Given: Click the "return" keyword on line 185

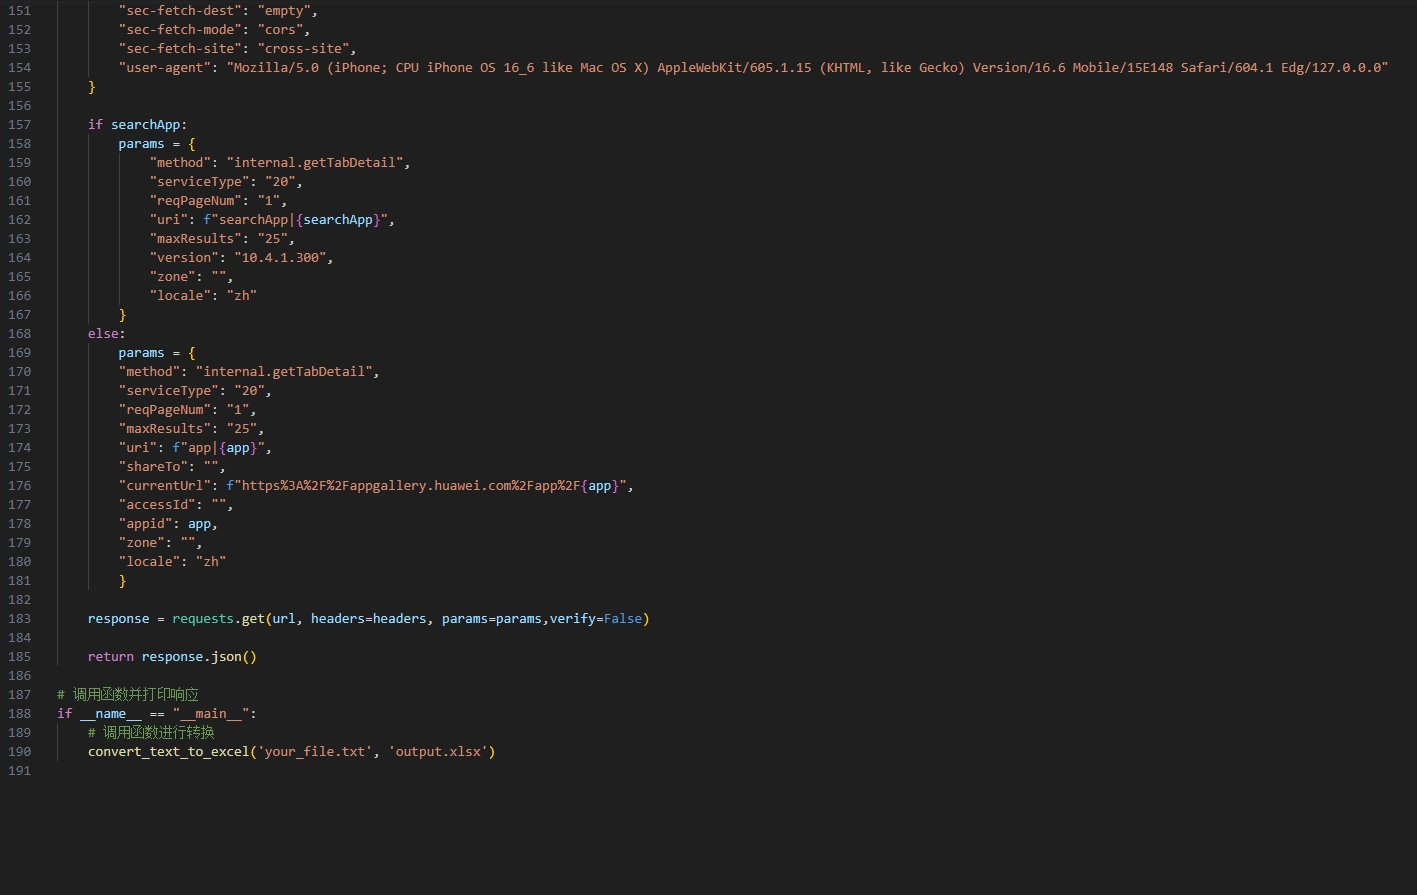Looking at the screenshot, I should [111, 657].
